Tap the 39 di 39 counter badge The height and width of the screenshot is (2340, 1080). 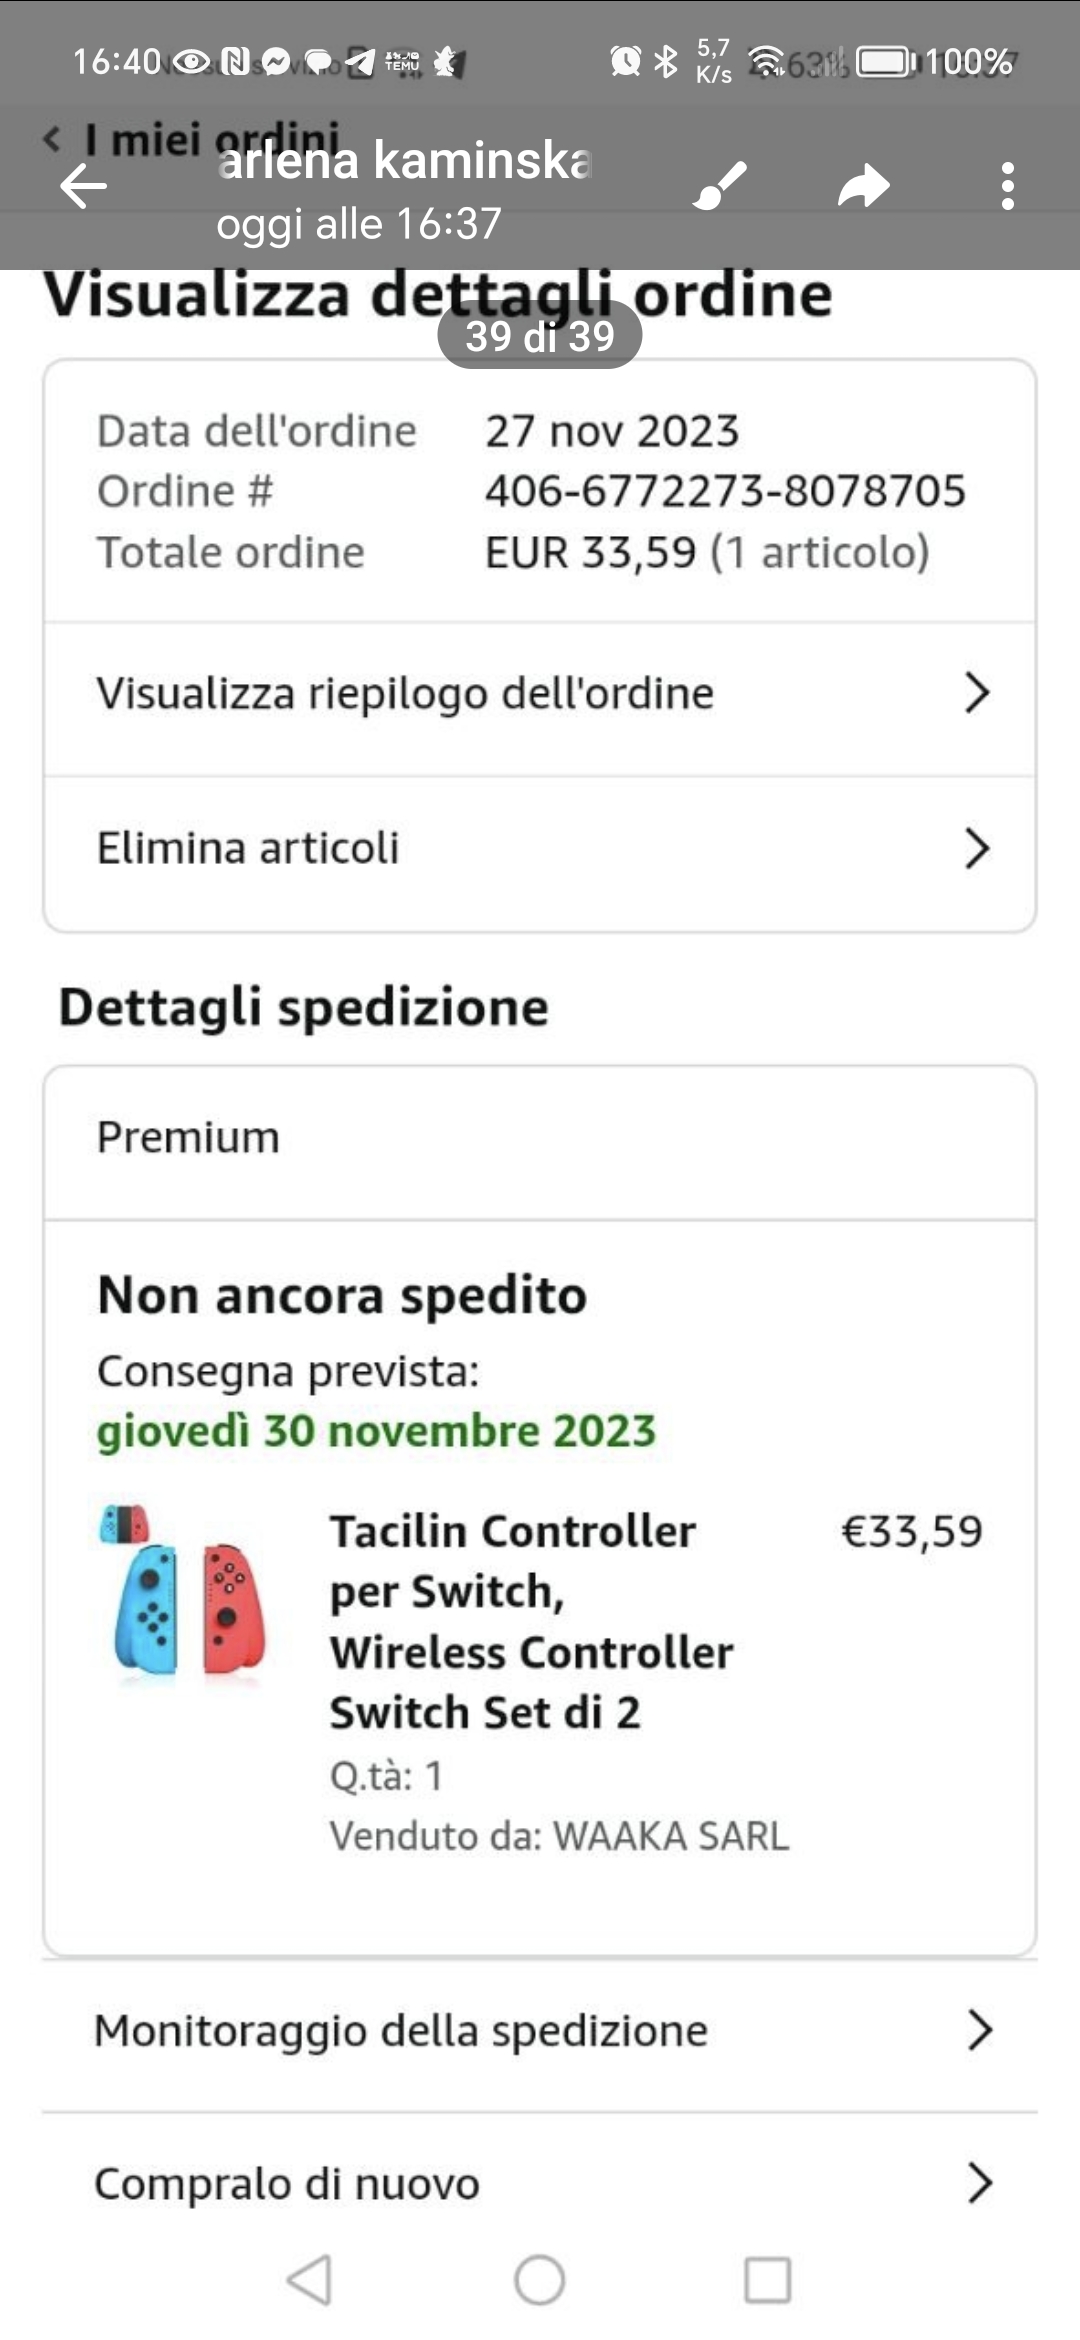pyautogui.click(x=540, y=336)
